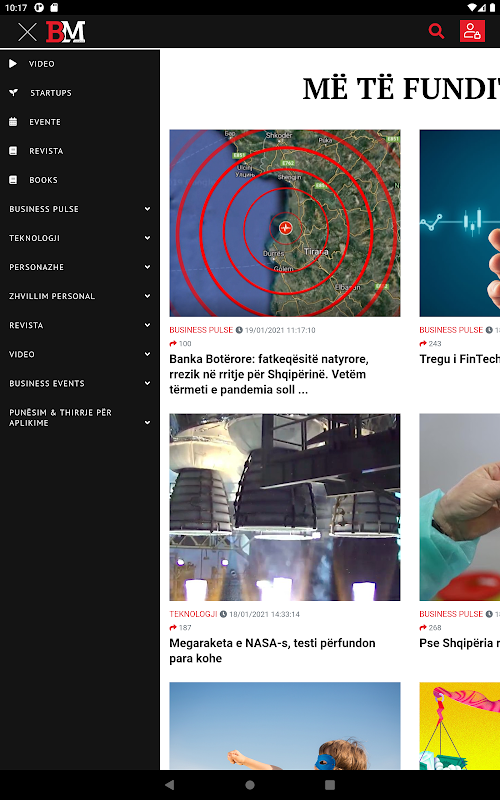500x800 pixels.
Task: Open Megaraketa e NASA-s article headline
Action: (x=272, y=651)
